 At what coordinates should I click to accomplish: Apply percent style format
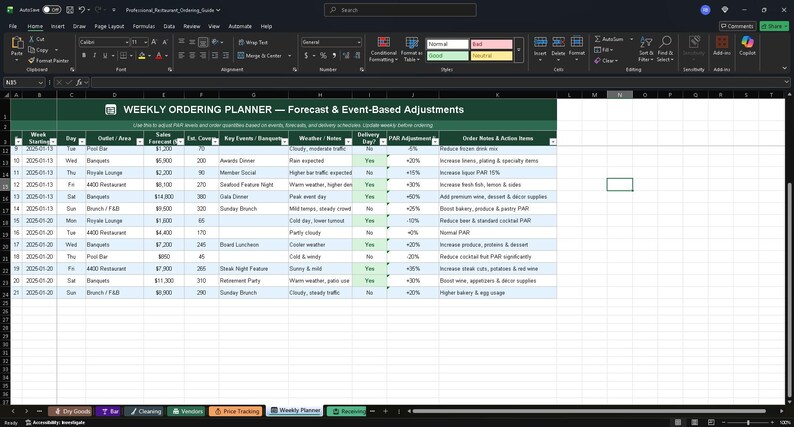[323, 55]
